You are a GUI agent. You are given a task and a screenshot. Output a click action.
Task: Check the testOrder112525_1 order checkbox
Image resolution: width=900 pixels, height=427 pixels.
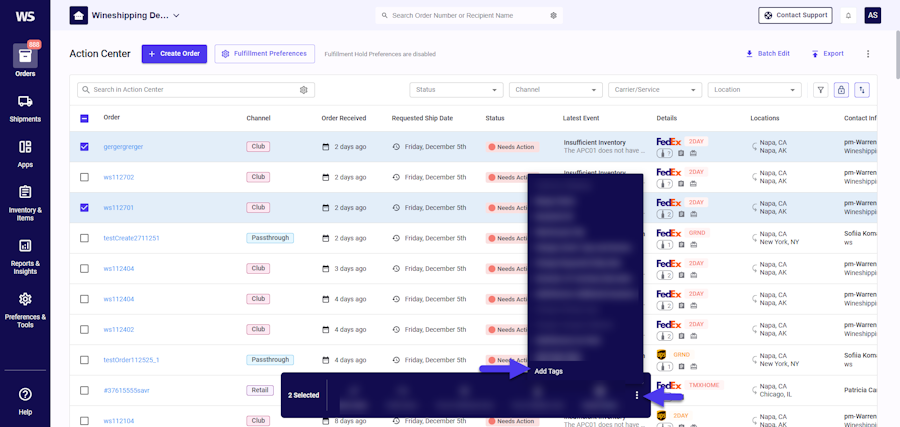point(84,360)
